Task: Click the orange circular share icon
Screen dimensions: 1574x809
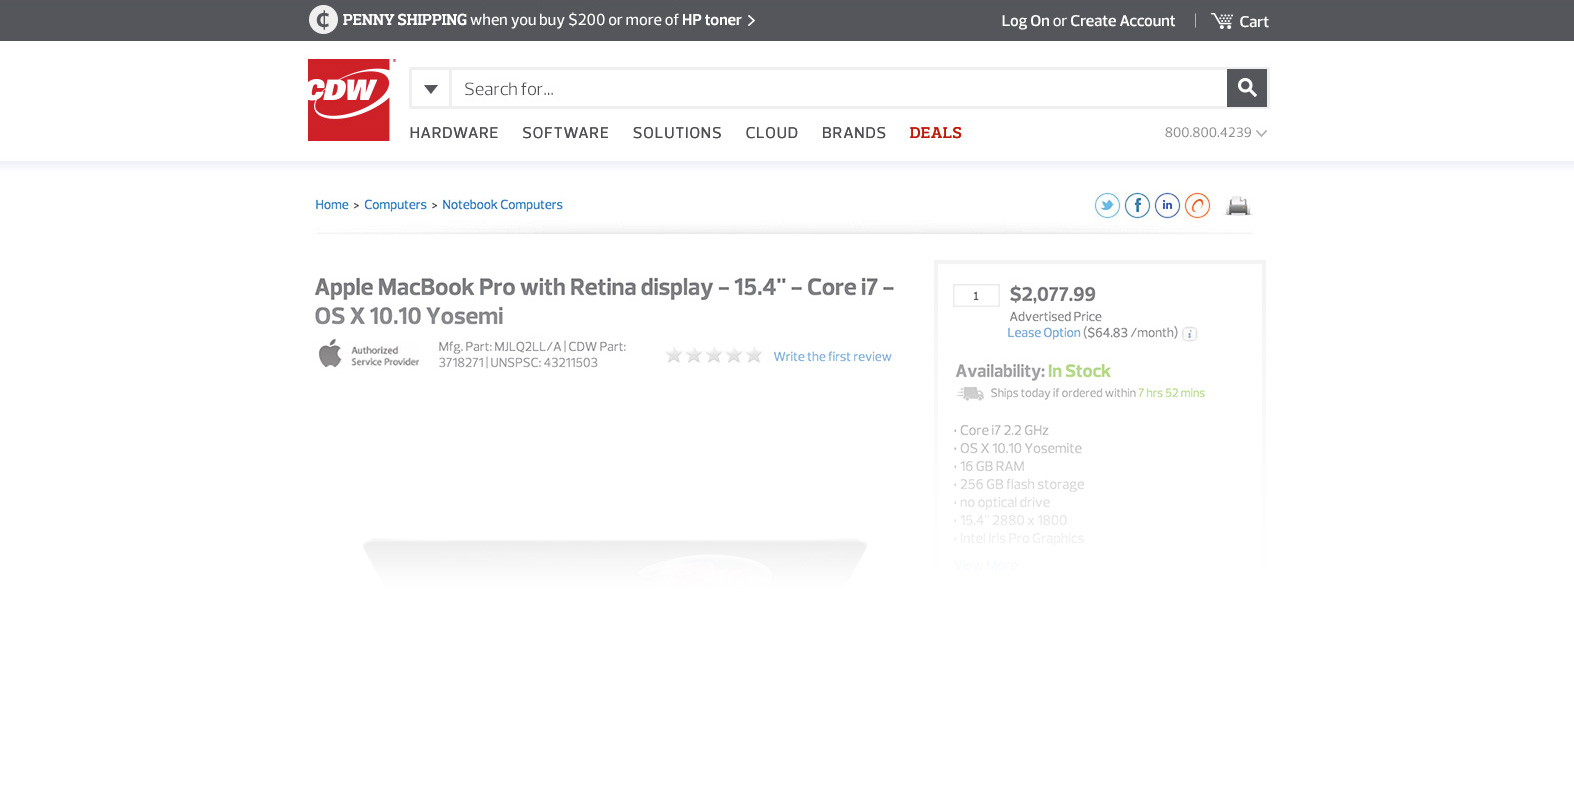Action: pyautogui.click(x=1197, y=206)
